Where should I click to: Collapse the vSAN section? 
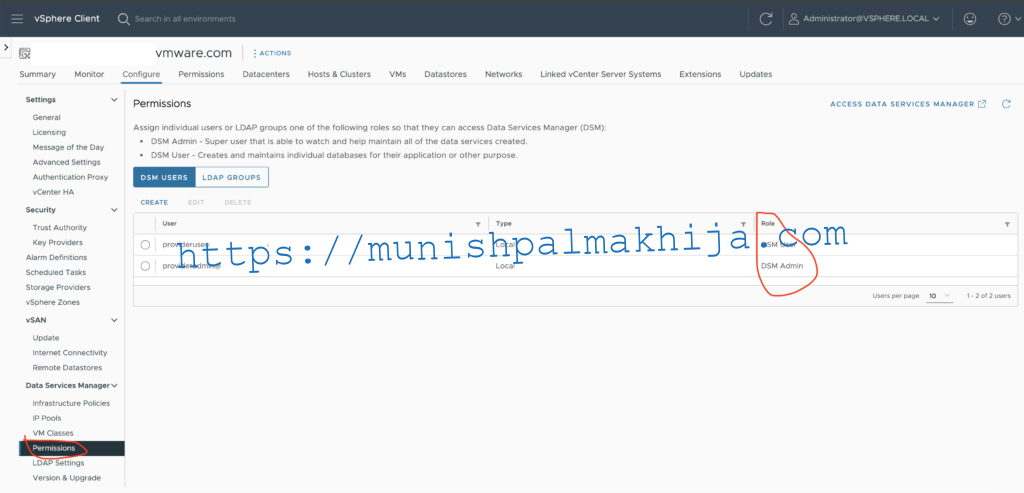[114, 321]
